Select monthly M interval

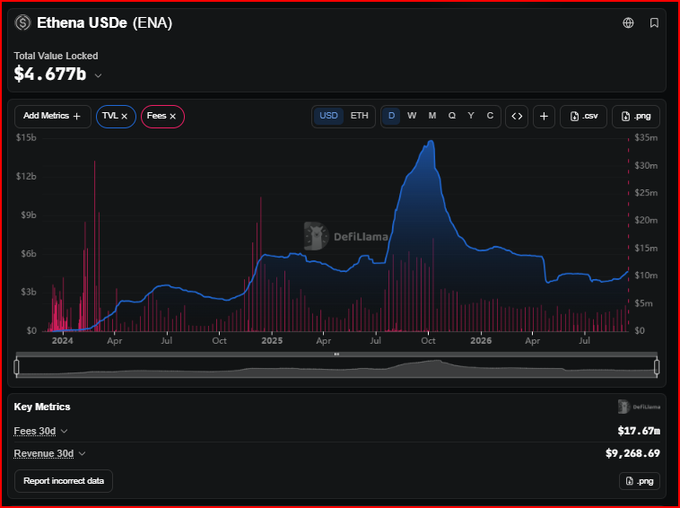pos(432,116)
